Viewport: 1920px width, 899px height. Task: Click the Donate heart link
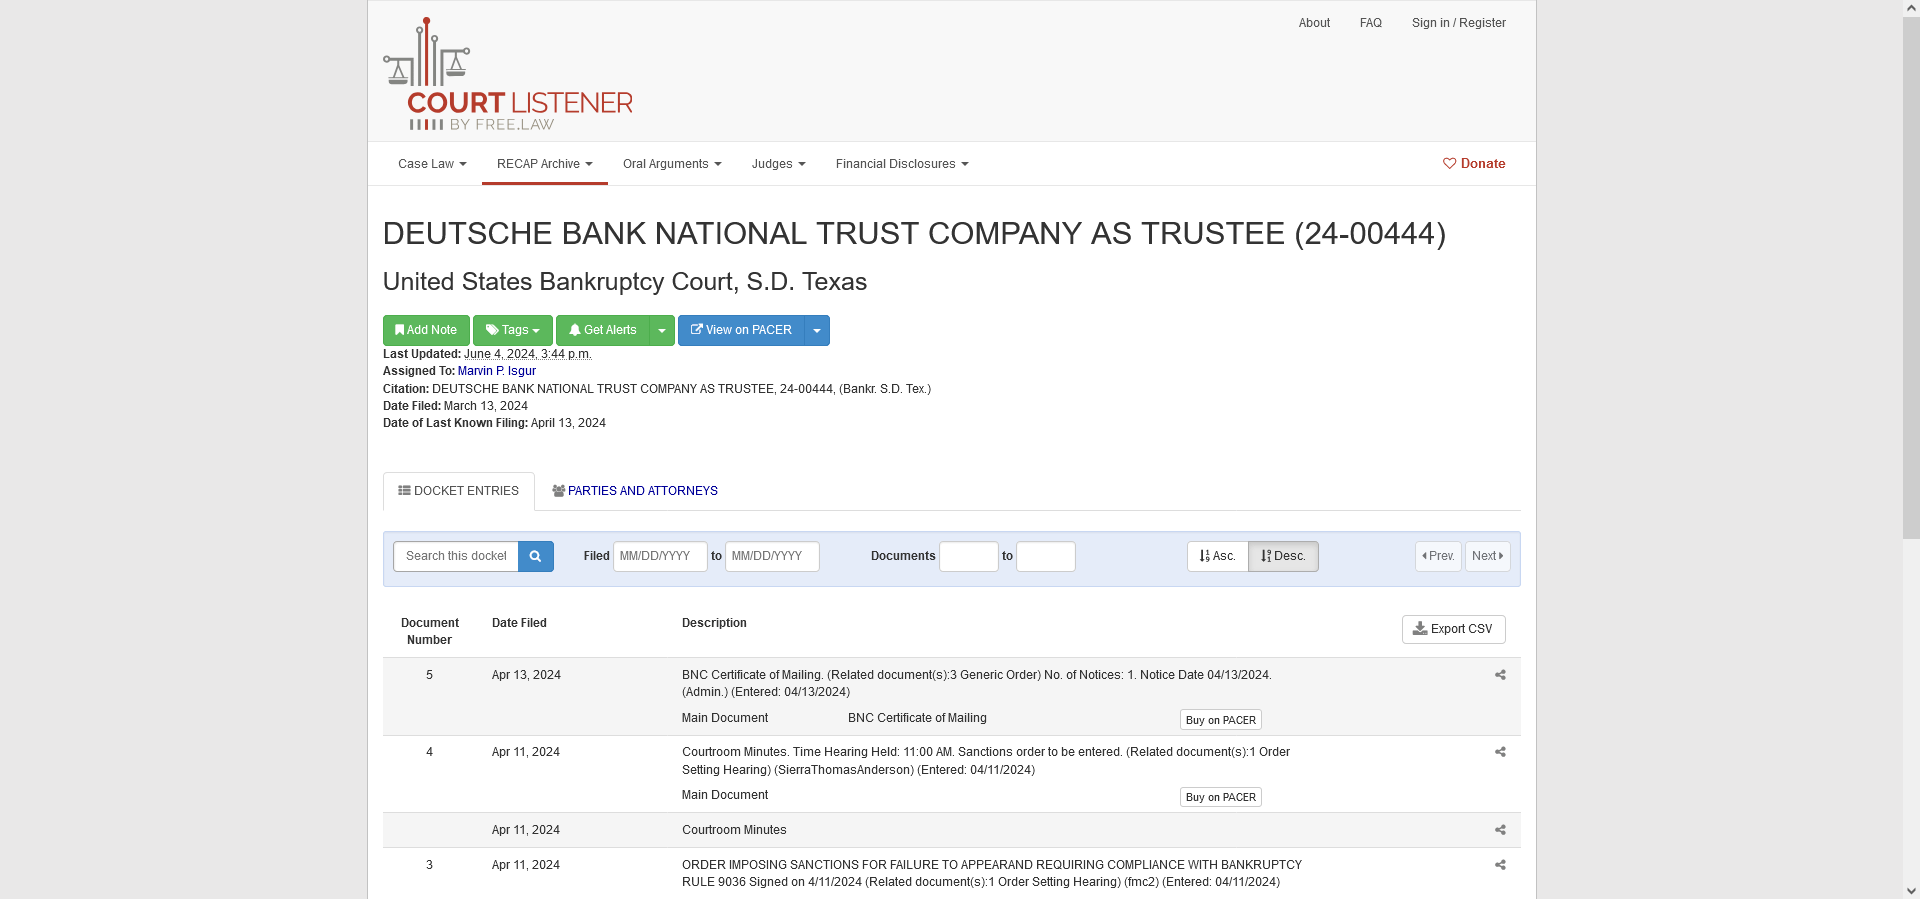click(1474, 164)
